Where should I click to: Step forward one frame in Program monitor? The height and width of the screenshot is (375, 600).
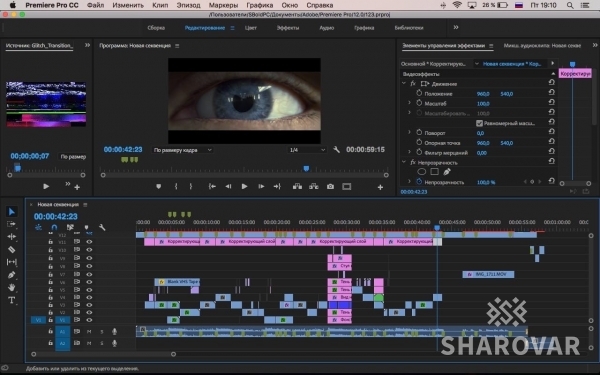pyautogui.click(x=261, y=186)
